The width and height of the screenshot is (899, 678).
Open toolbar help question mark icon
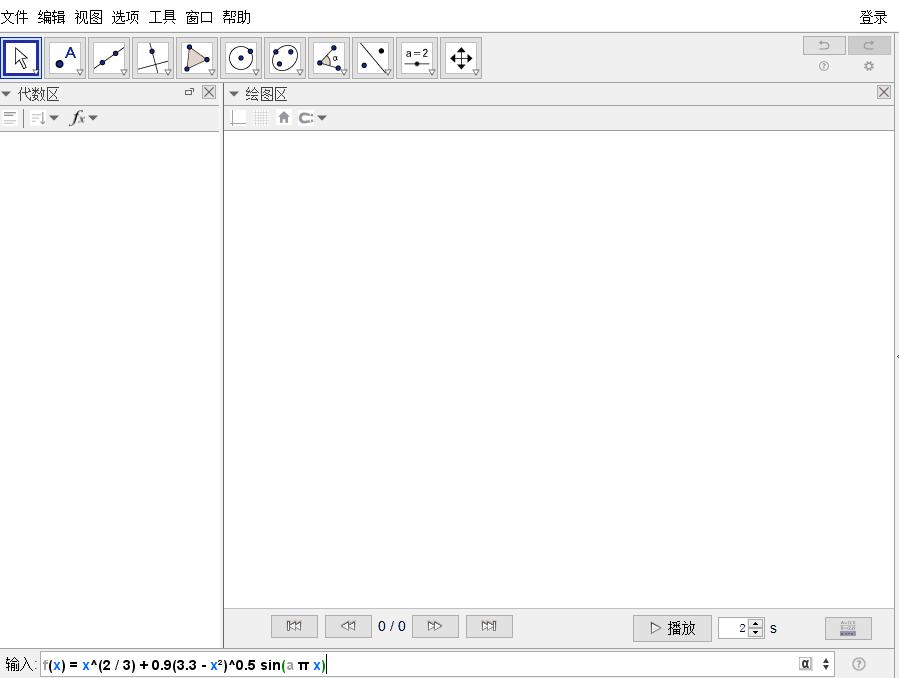coord(824,66)
